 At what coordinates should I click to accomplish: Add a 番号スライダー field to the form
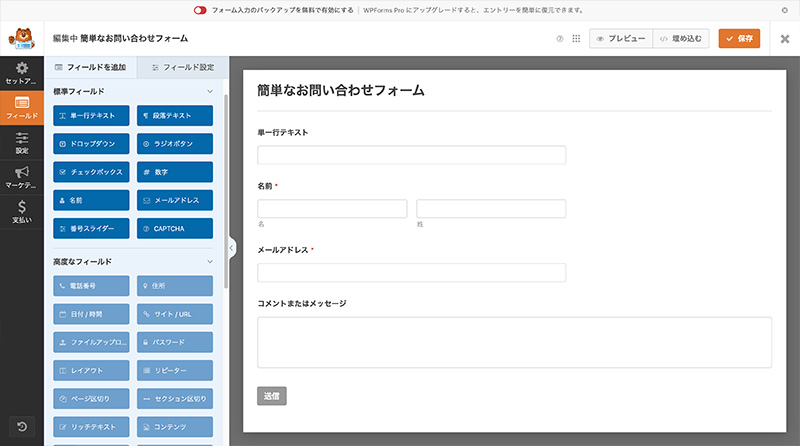click(x=91, y=228)
